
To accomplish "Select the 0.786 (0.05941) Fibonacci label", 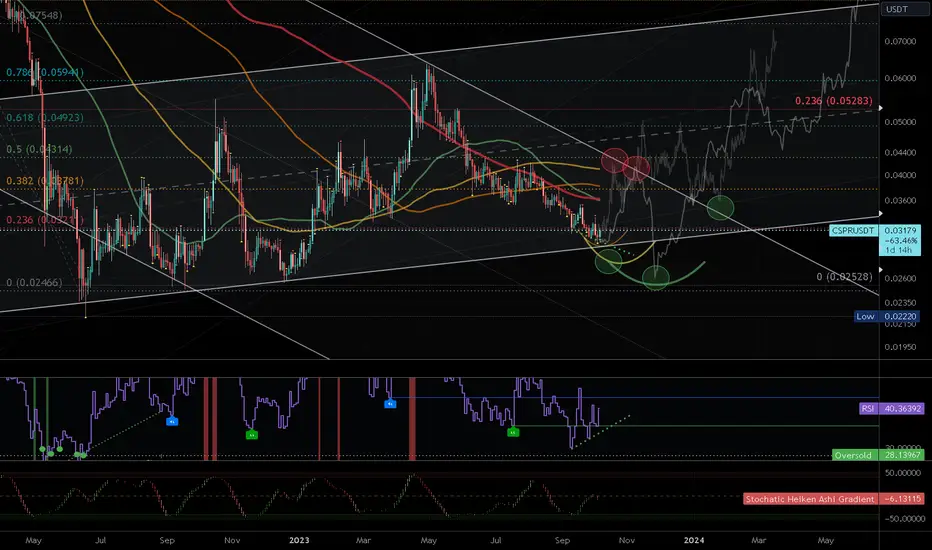I will (45, 72).
